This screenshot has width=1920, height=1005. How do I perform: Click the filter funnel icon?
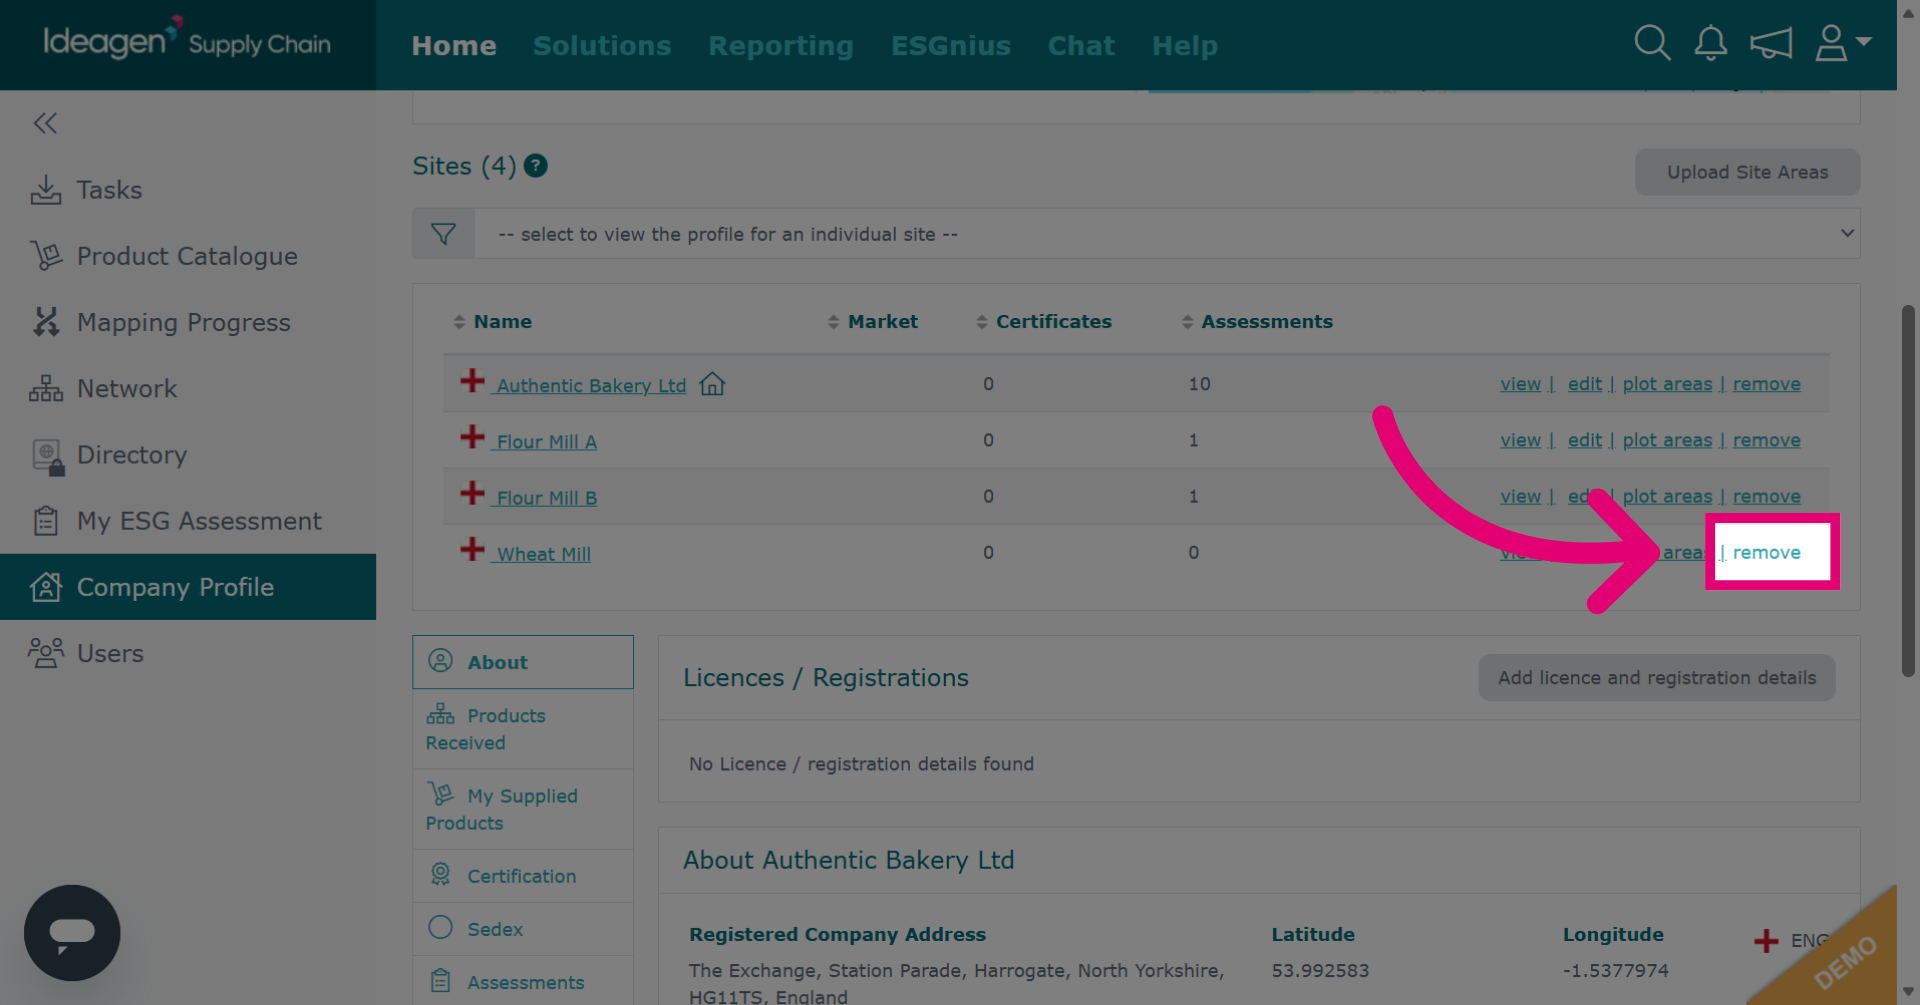click(443, 234)
